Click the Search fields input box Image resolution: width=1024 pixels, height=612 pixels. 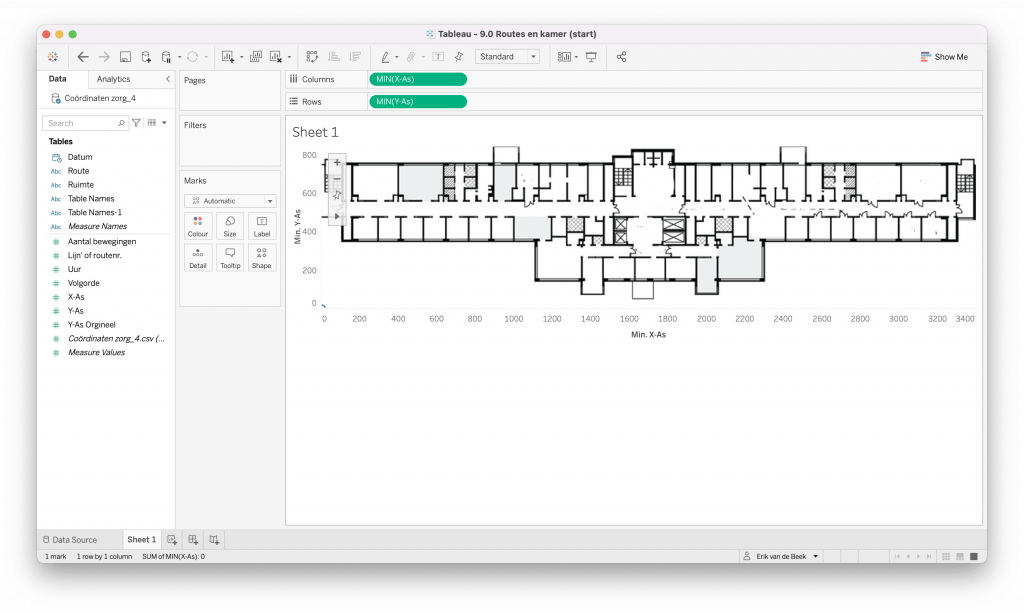[84, 123]
